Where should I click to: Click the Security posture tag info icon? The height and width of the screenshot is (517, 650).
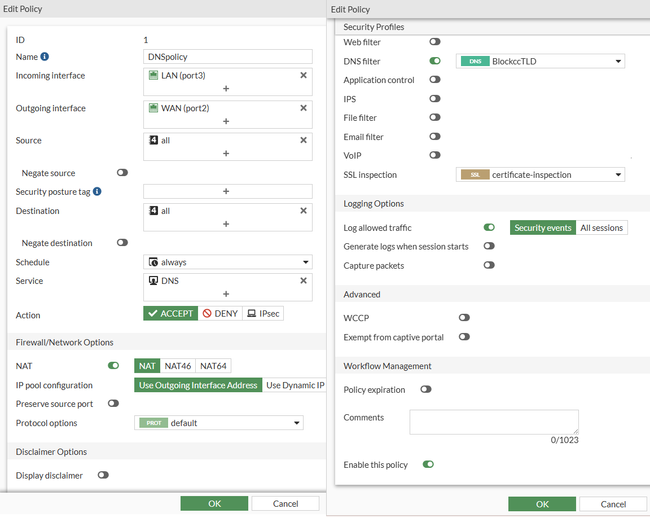point(97,191)
